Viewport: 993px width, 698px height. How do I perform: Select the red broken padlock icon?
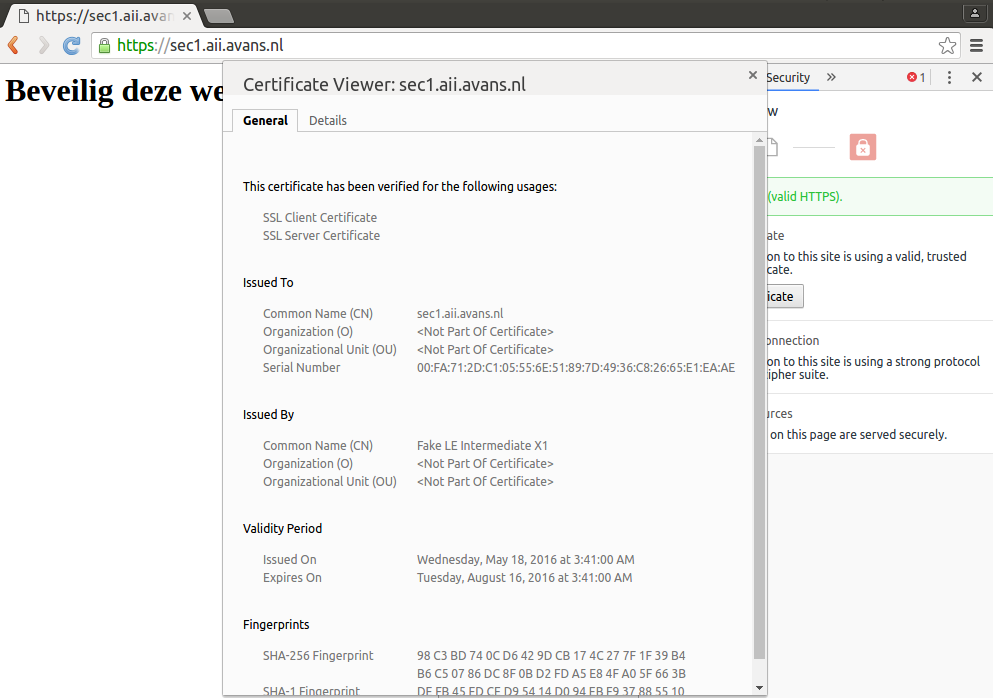[x=862, y=148]
